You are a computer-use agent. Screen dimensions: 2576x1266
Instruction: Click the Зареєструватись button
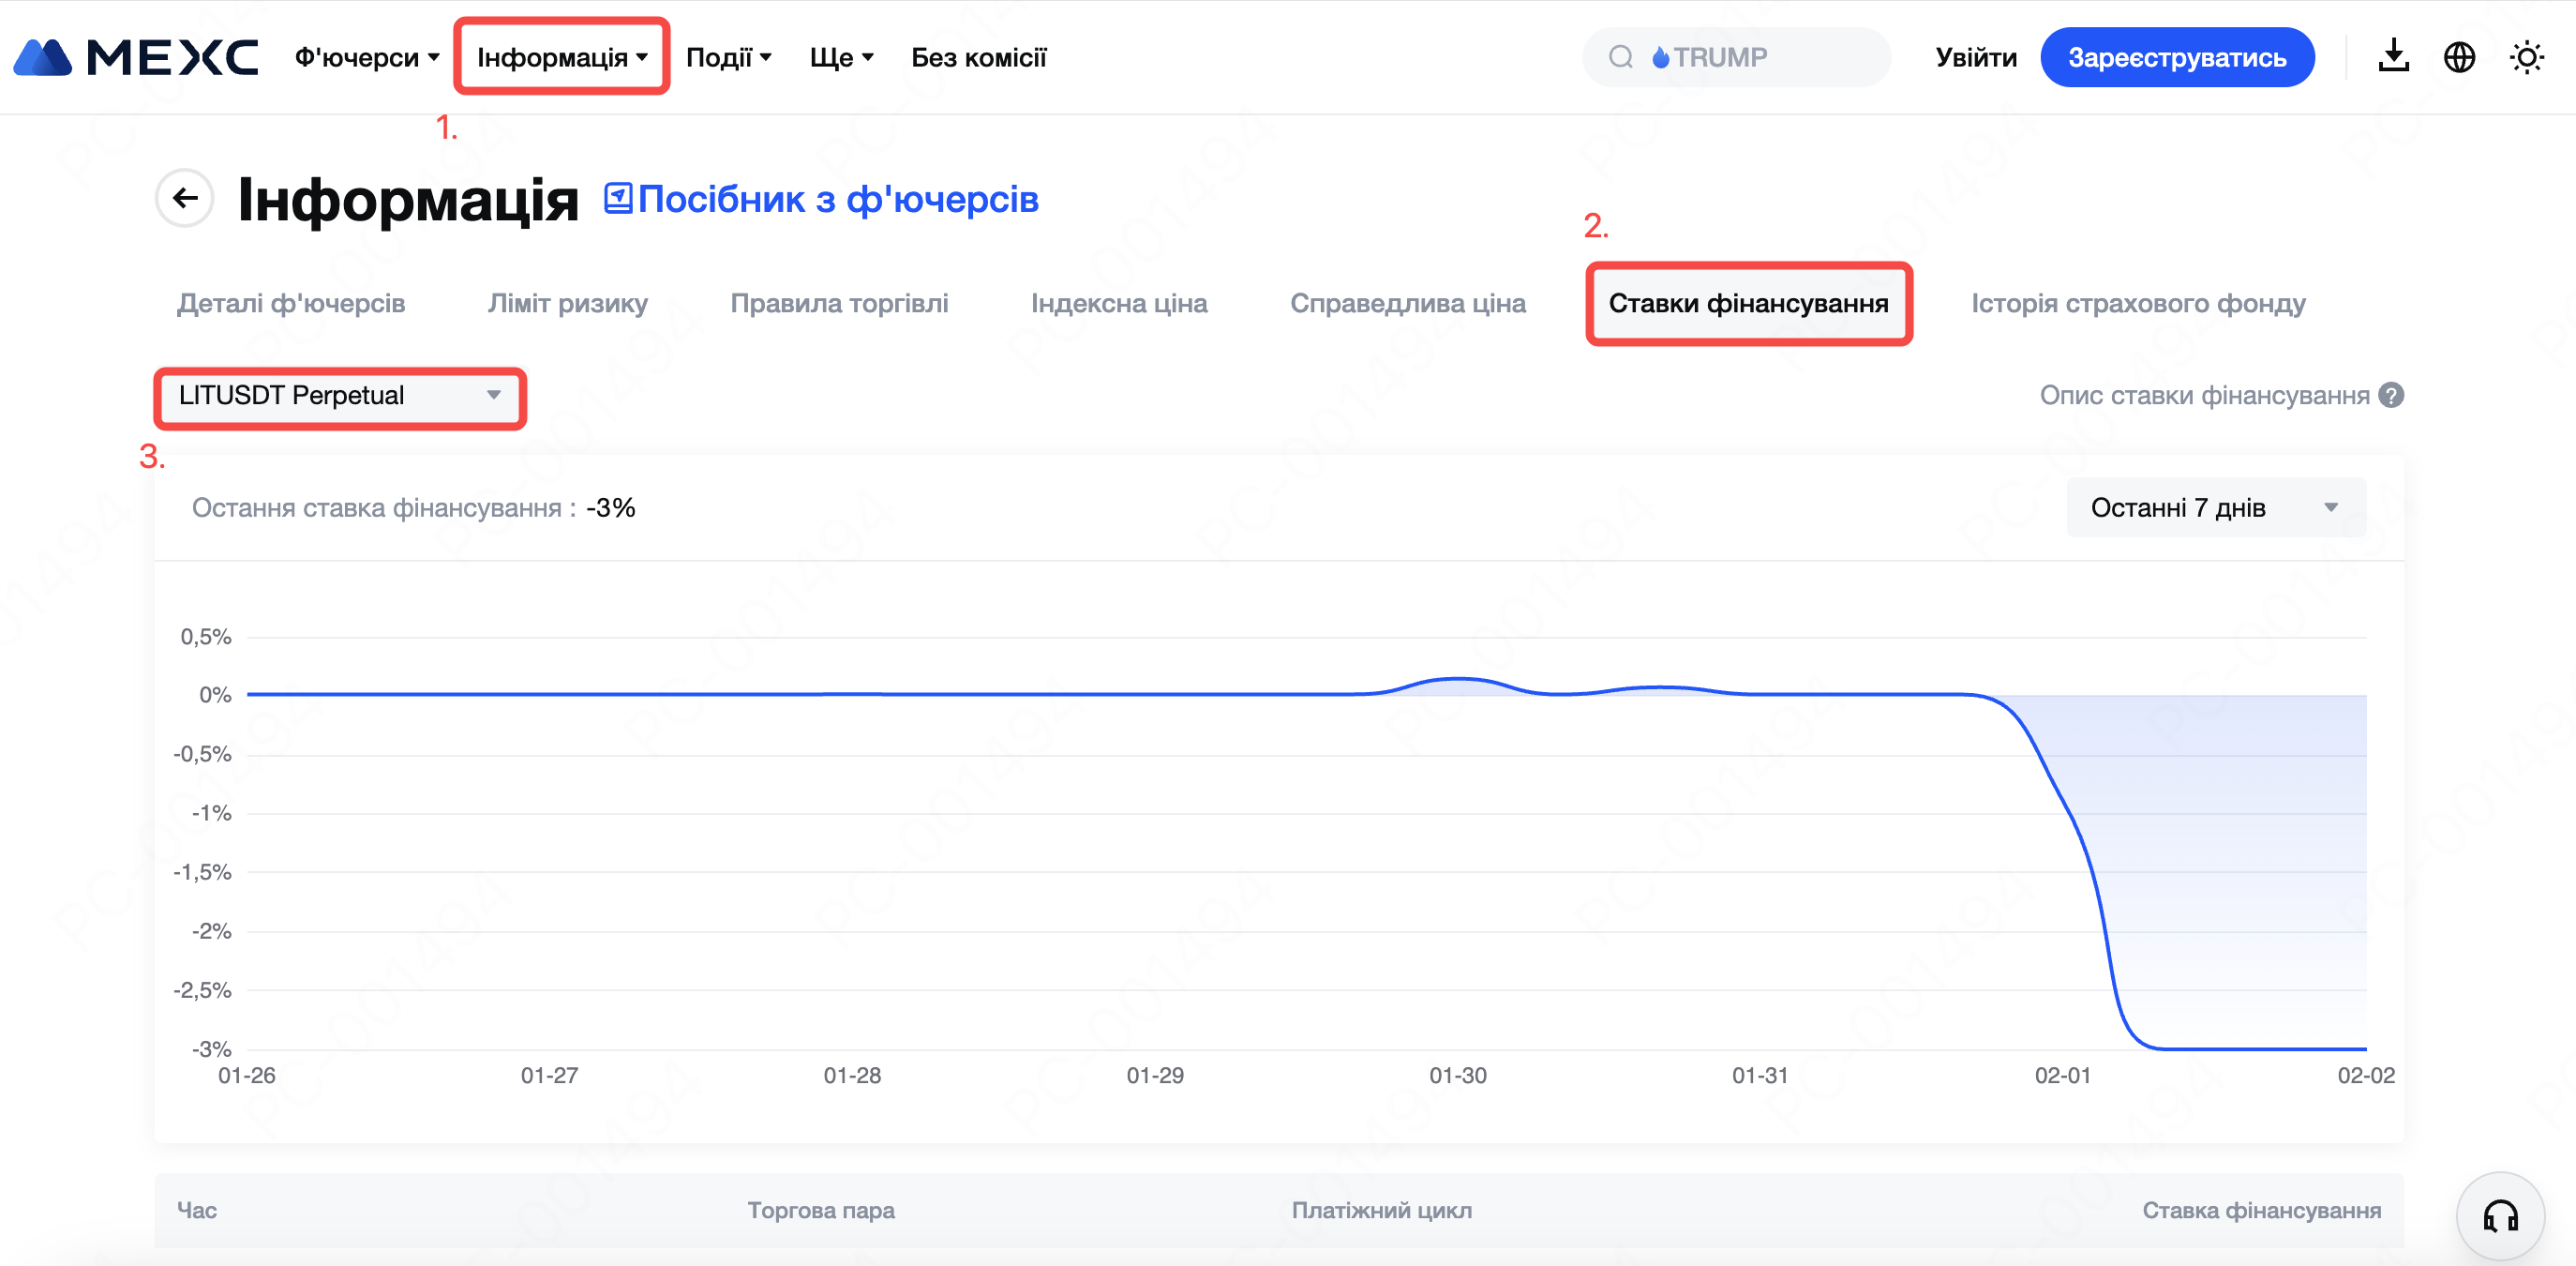tap(2177, 57)
